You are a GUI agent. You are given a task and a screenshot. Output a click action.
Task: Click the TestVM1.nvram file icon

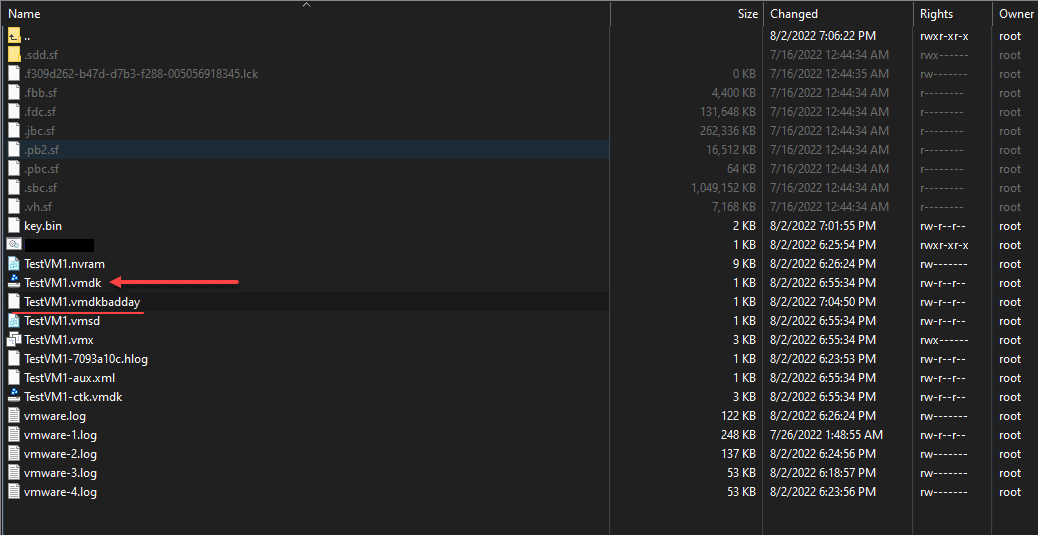coord(14,264)
